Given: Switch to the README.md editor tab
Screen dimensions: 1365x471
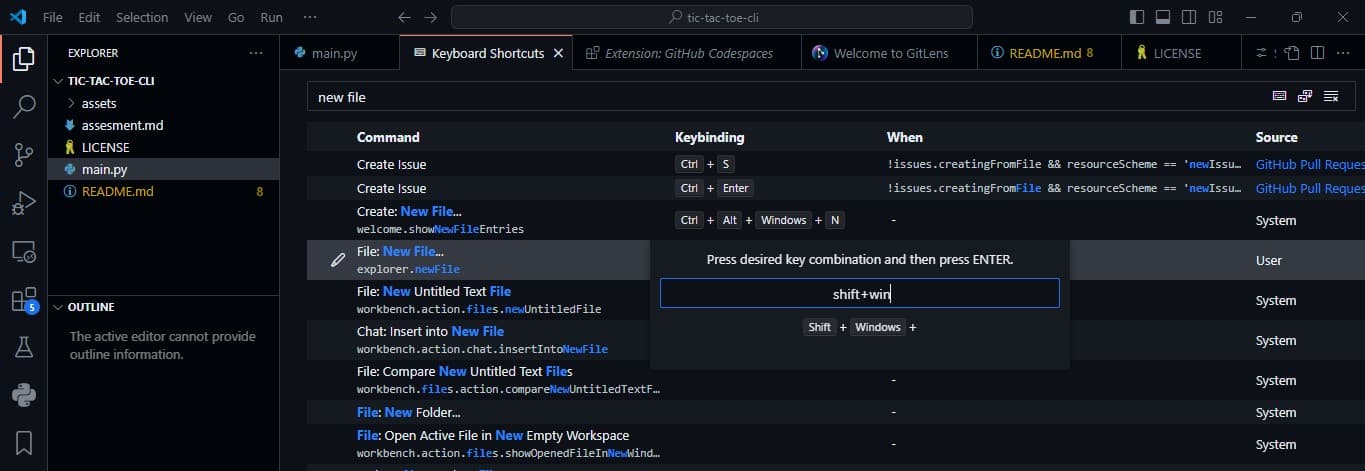Looking at the screenshot, I should [1048, 53].
